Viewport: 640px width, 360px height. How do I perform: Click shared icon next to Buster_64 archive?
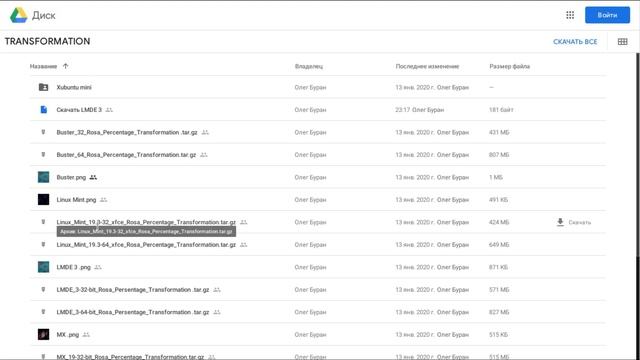pos(204,155)
